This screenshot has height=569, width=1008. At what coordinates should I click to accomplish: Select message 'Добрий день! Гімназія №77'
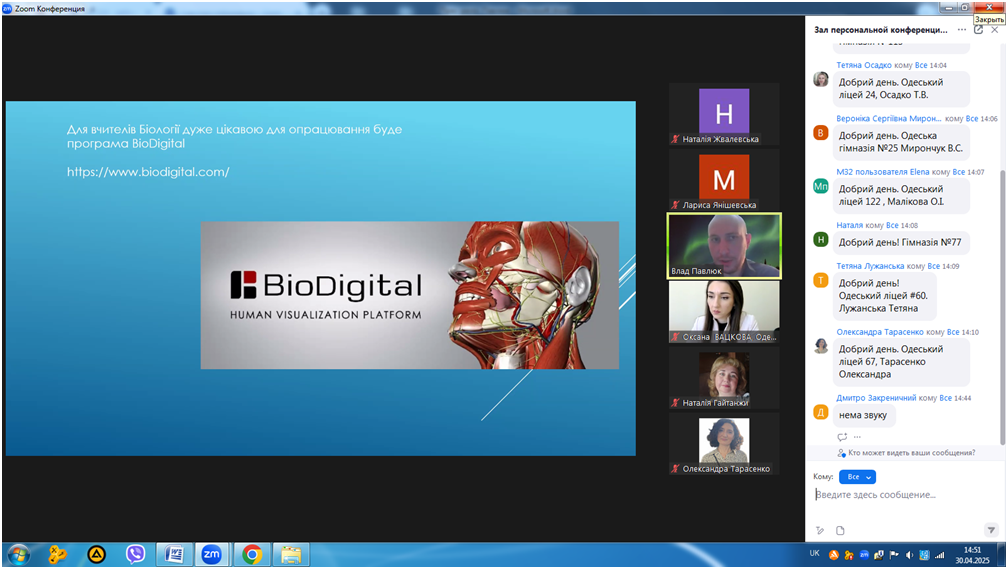(x=901, y=242)
